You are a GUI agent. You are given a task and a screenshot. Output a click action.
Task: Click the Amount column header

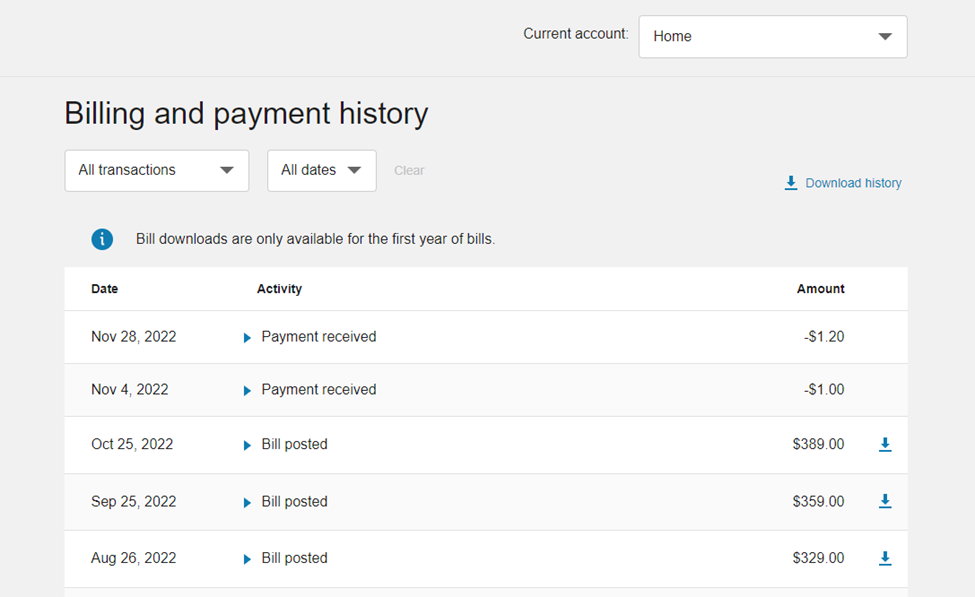(x=820, y=289)
